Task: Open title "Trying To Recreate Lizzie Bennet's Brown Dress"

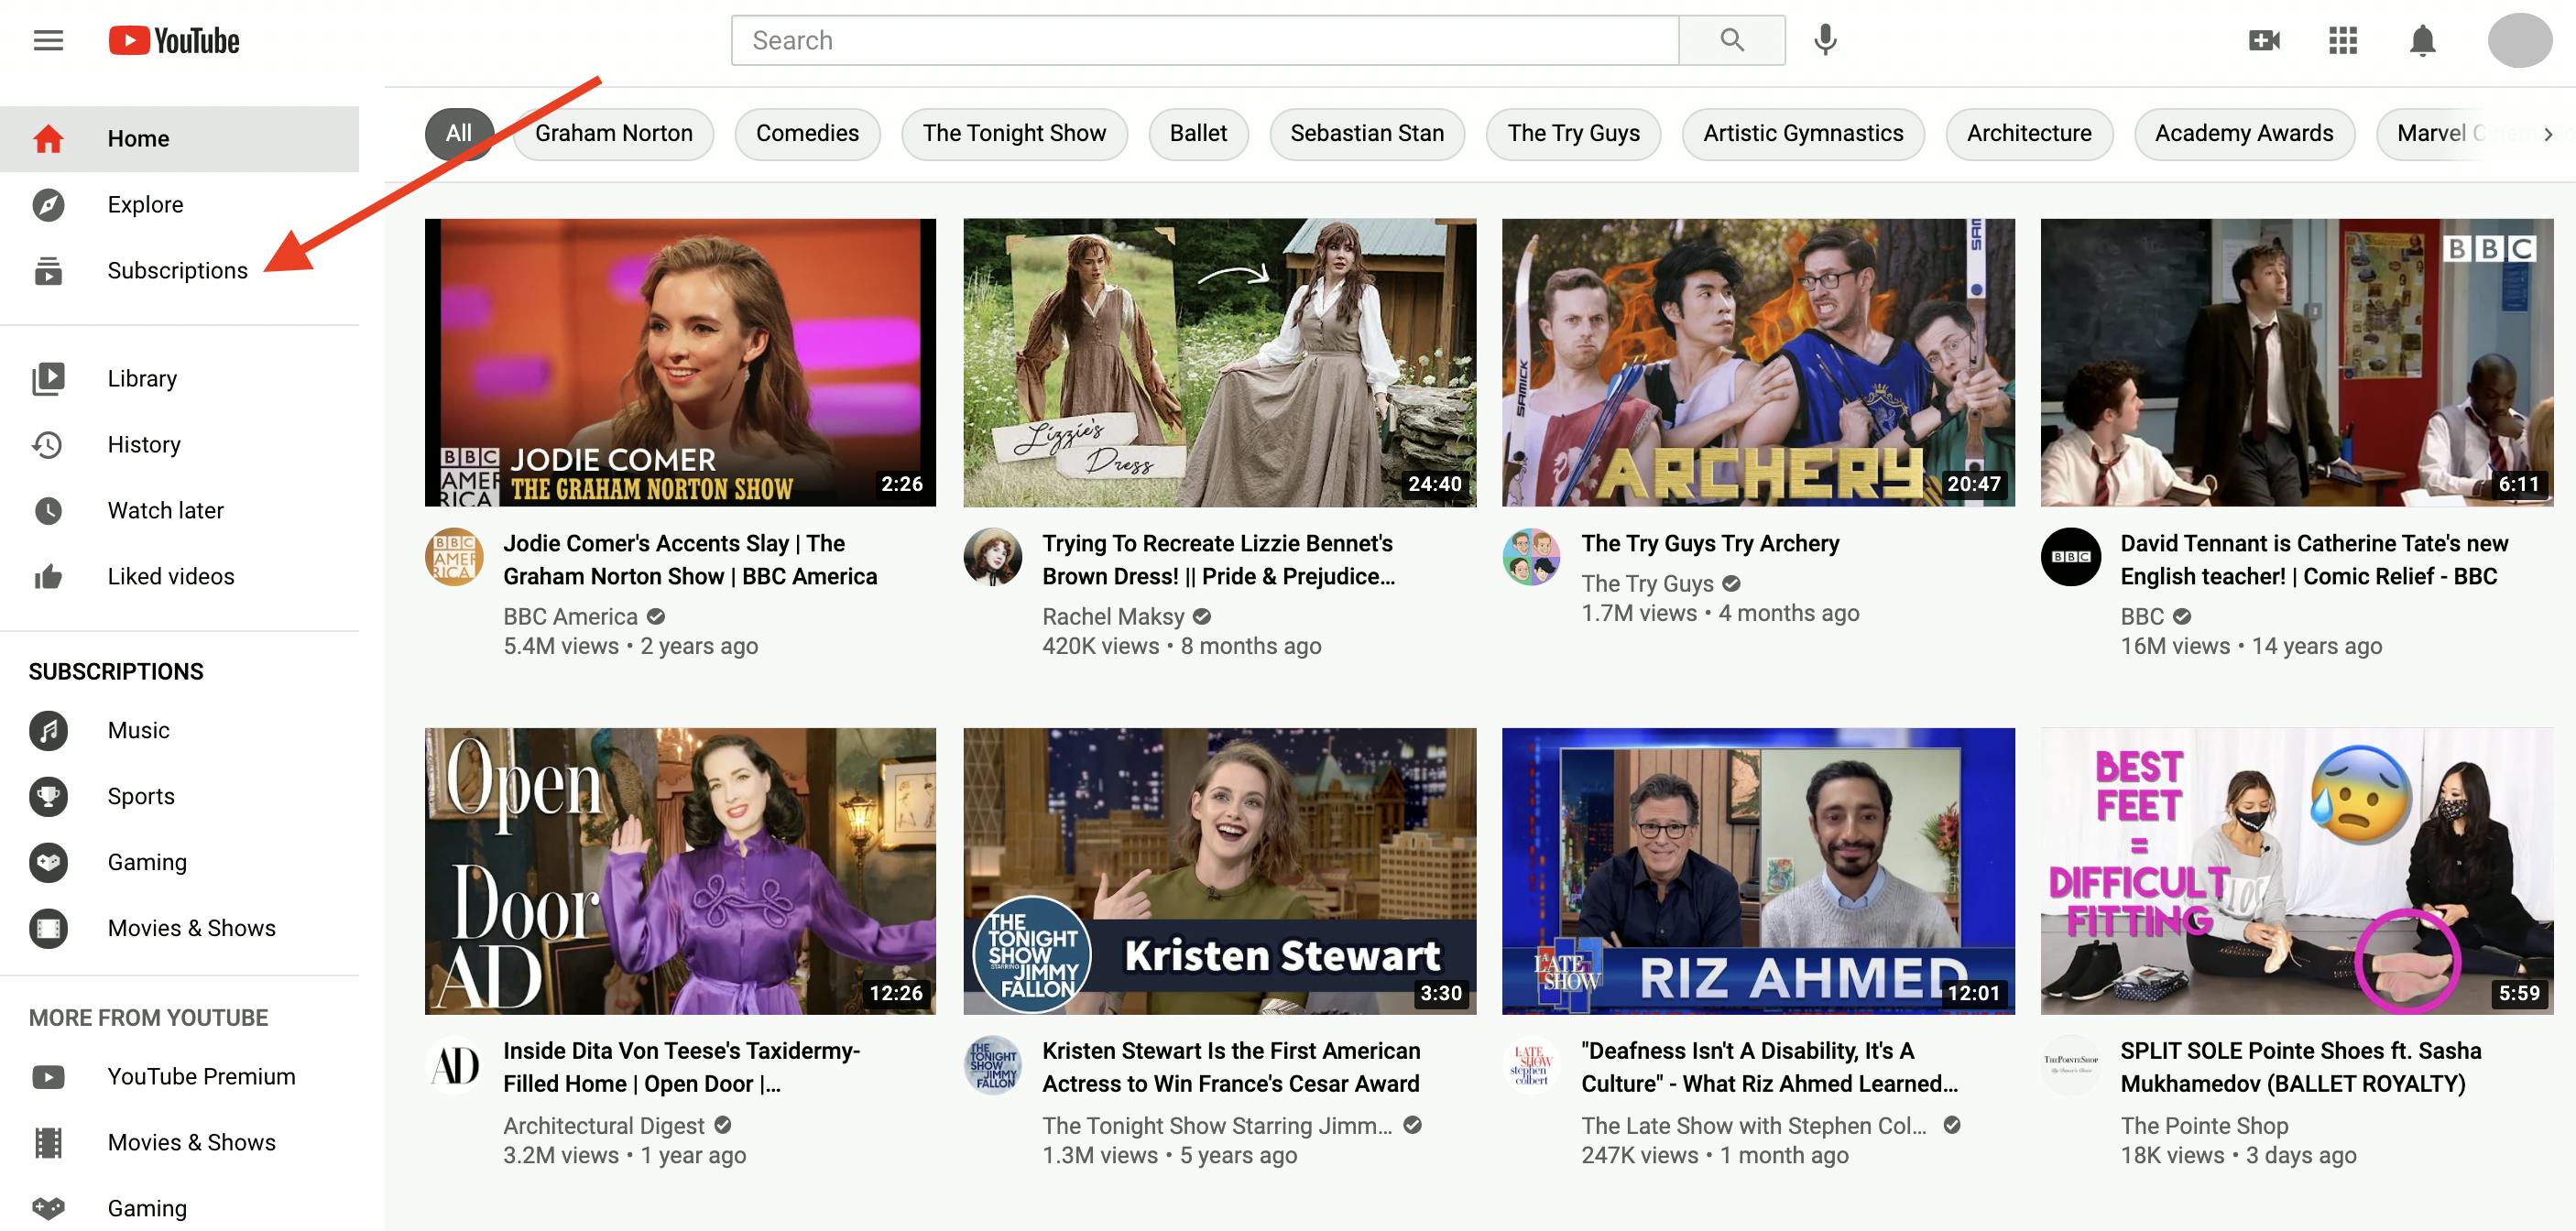Action: (1218, 559)
